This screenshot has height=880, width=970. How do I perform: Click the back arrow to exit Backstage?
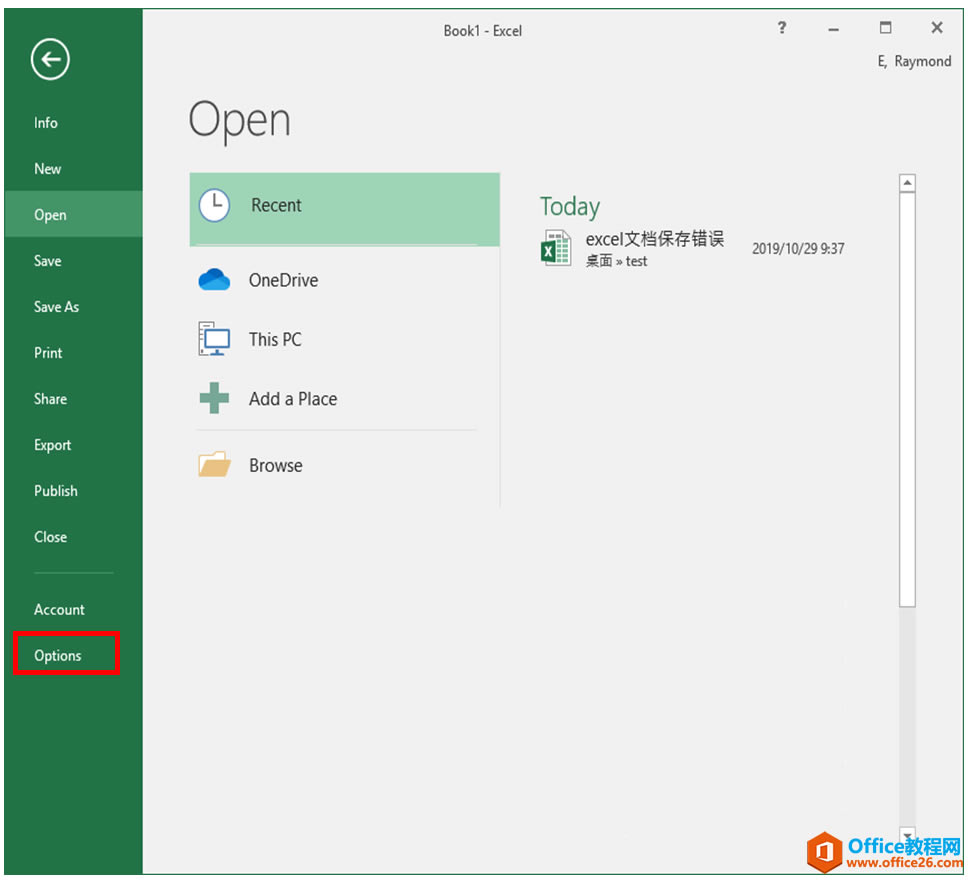point(50,59)
